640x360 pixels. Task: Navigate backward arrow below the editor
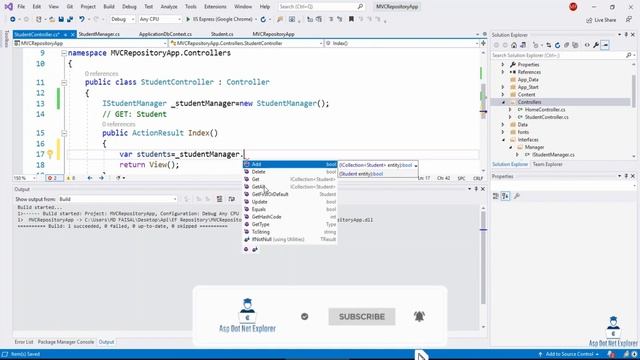[x=90, y=178]
